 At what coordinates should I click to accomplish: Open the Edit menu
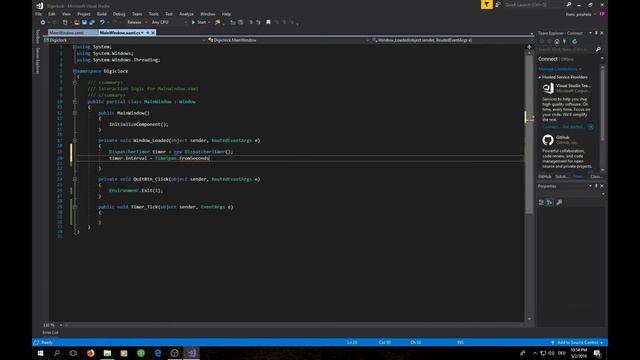coord(51,14)
